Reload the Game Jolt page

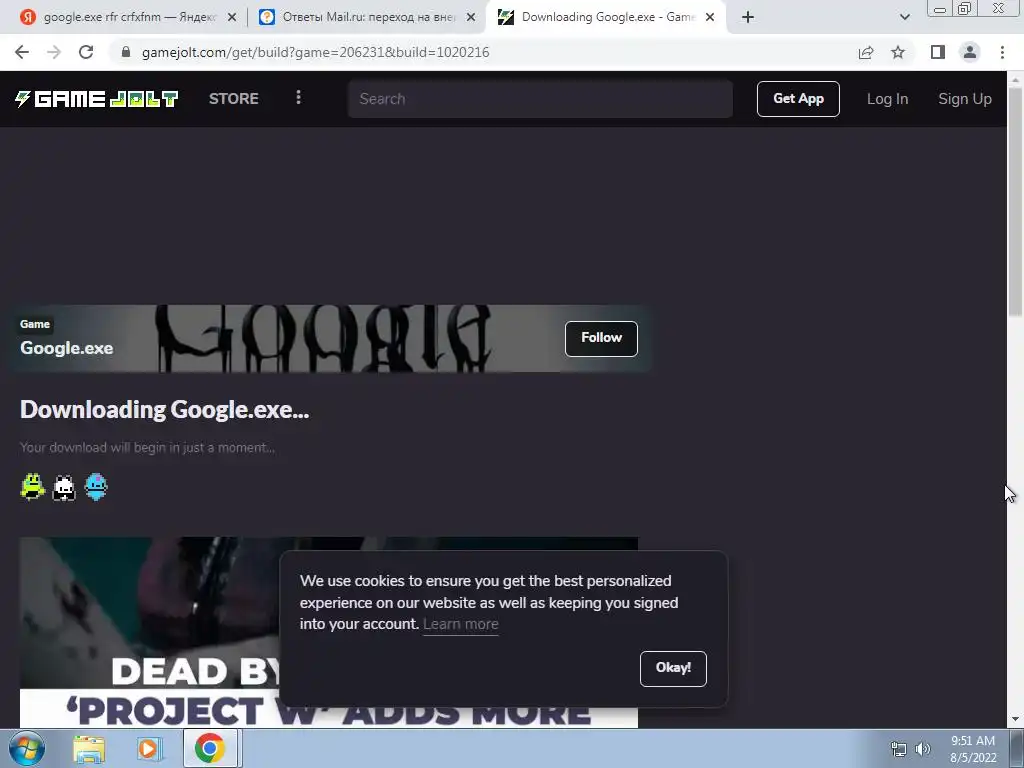[x=86, y=52]
